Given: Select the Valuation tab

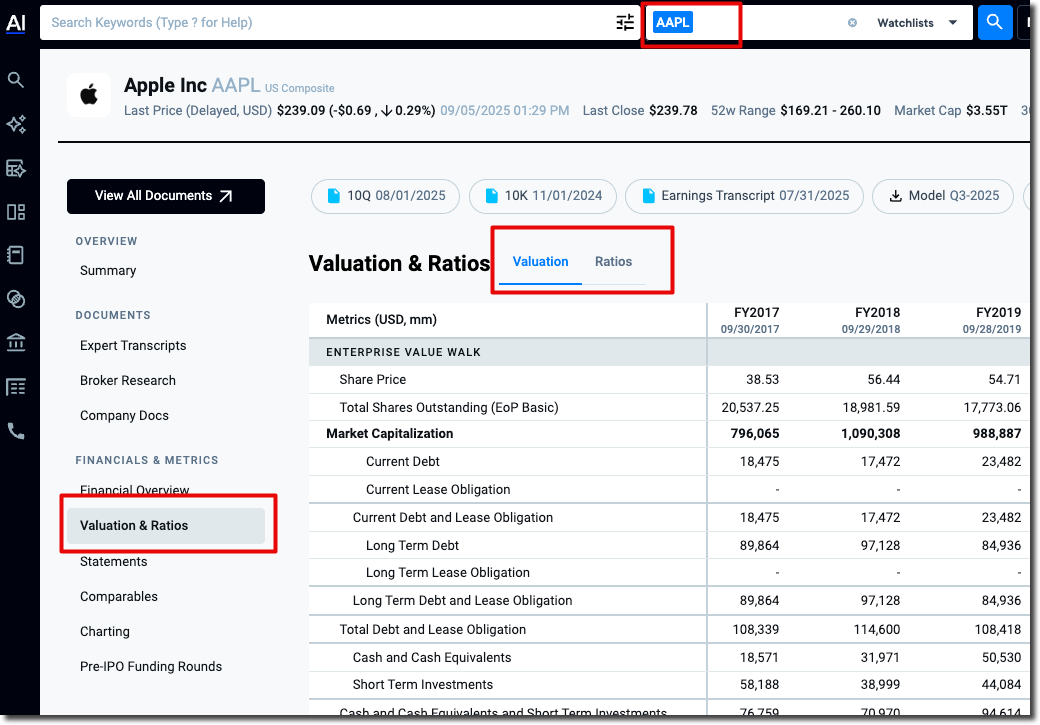Looking at the screenshot, I should point(540,262).
